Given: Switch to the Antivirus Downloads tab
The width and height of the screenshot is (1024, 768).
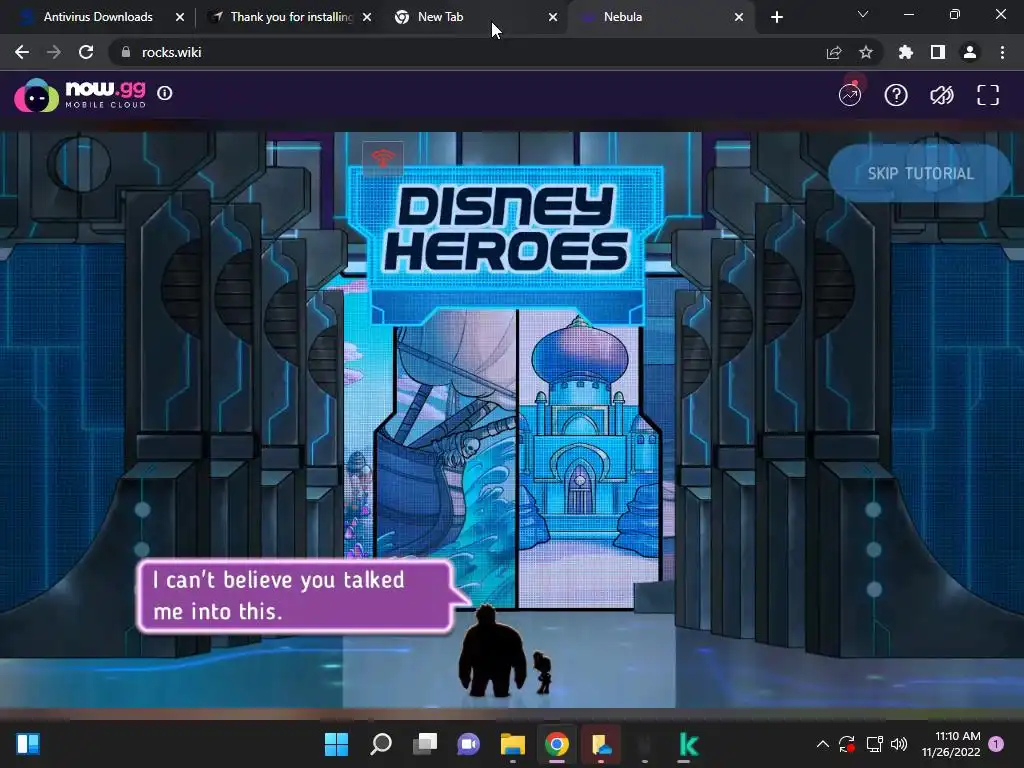Looking at the screenshot, I should click(x=98, y=17).
